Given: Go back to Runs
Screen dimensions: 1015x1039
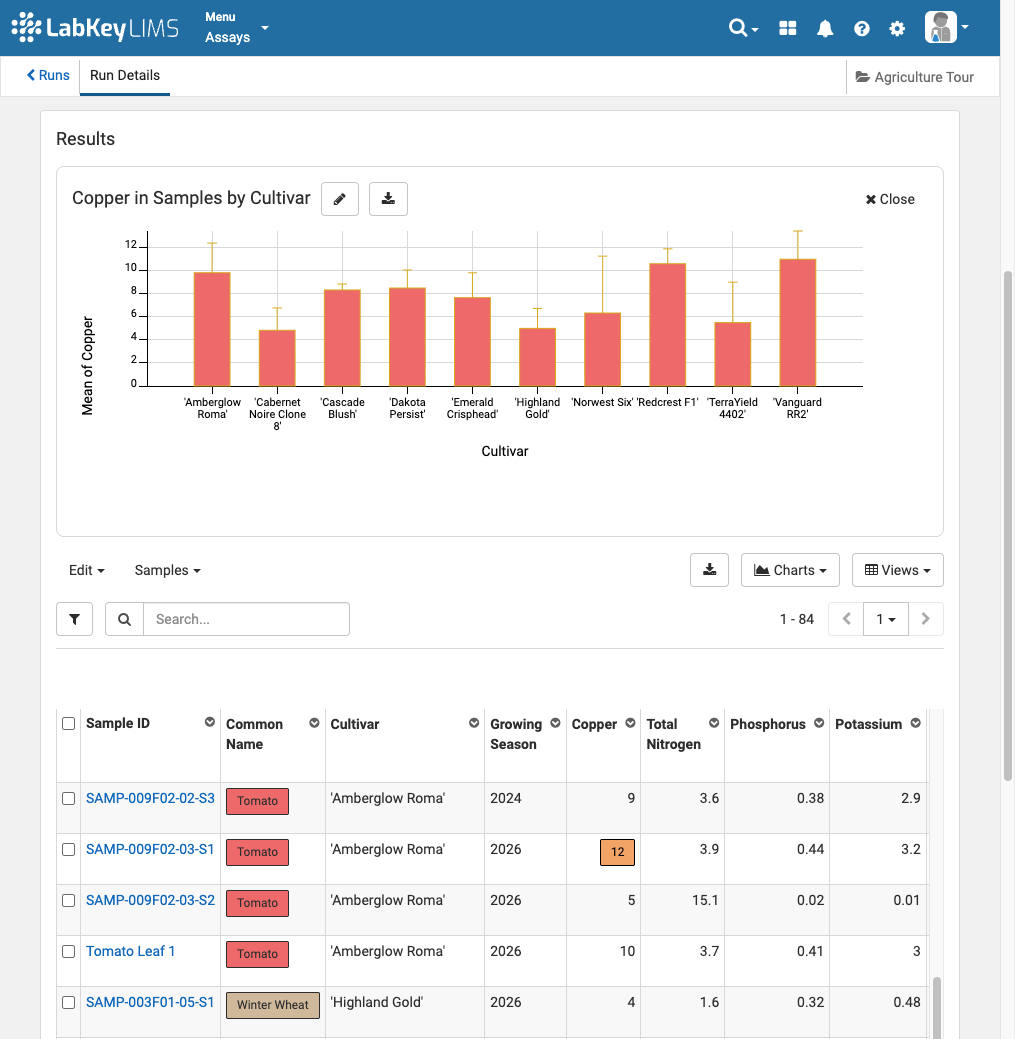Looking at the screenshot, I should coord(48,76).
